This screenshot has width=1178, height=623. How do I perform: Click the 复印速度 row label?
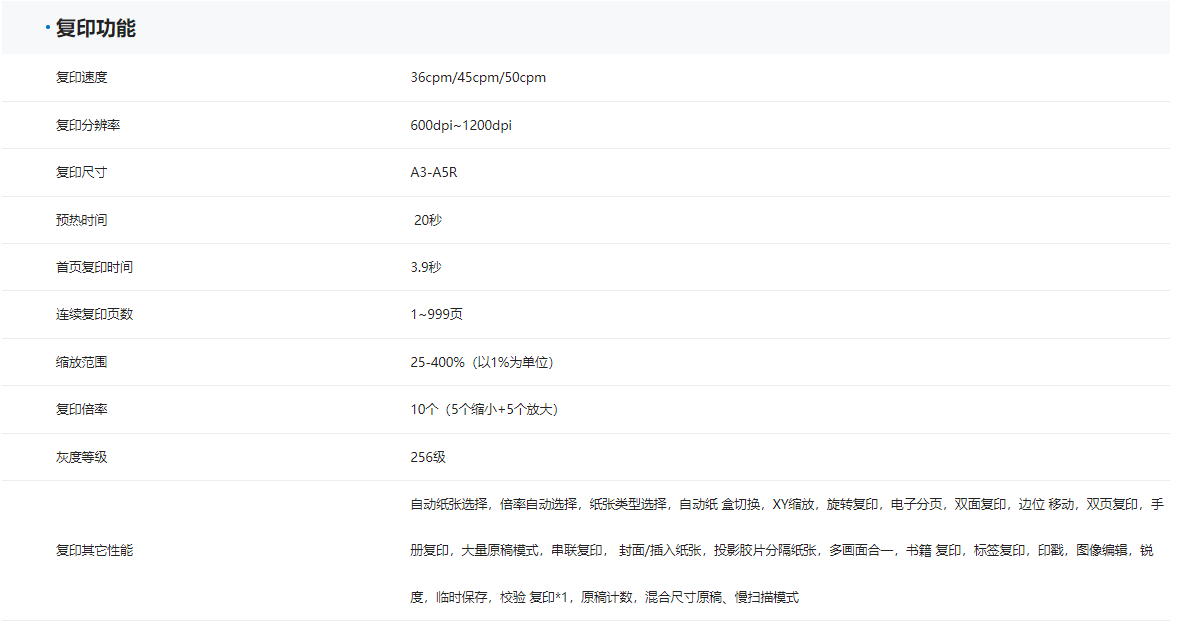[x=81, y=77]
